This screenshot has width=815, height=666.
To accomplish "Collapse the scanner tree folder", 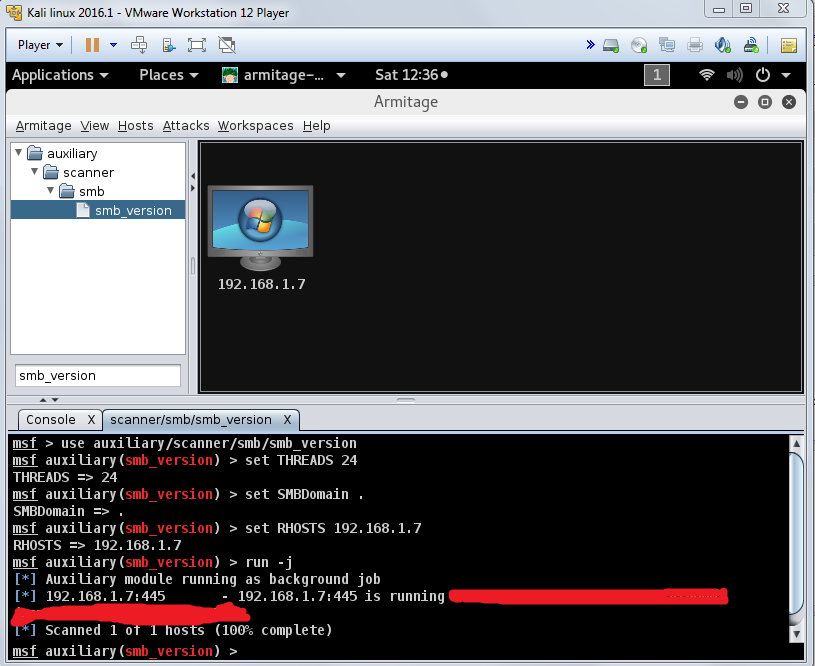I will [34, 172].
